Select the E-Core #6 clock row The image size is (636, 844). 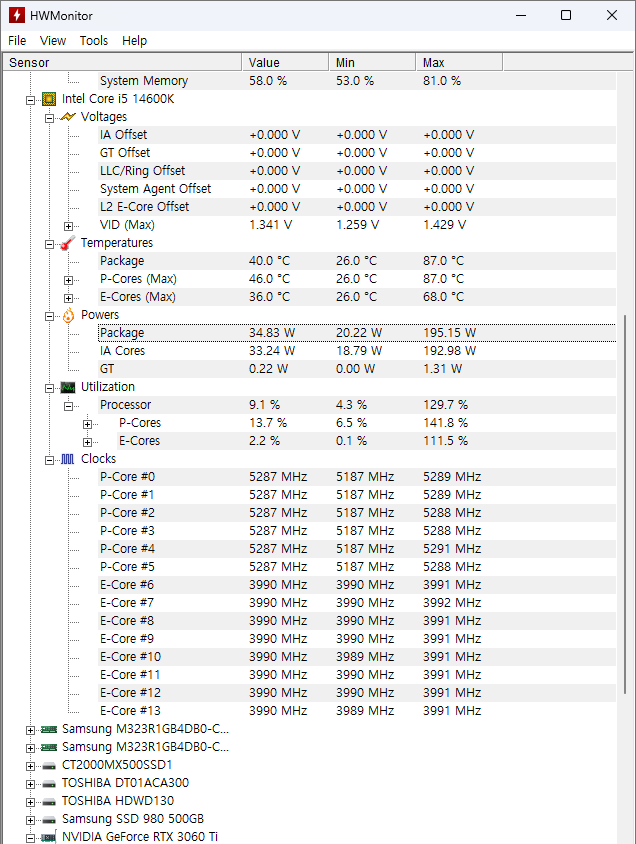357,585
